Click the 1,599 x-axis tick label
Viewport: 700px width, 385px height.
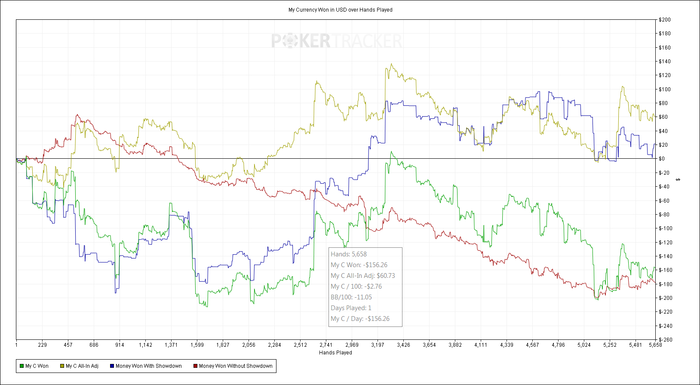[x=197, y=345]
